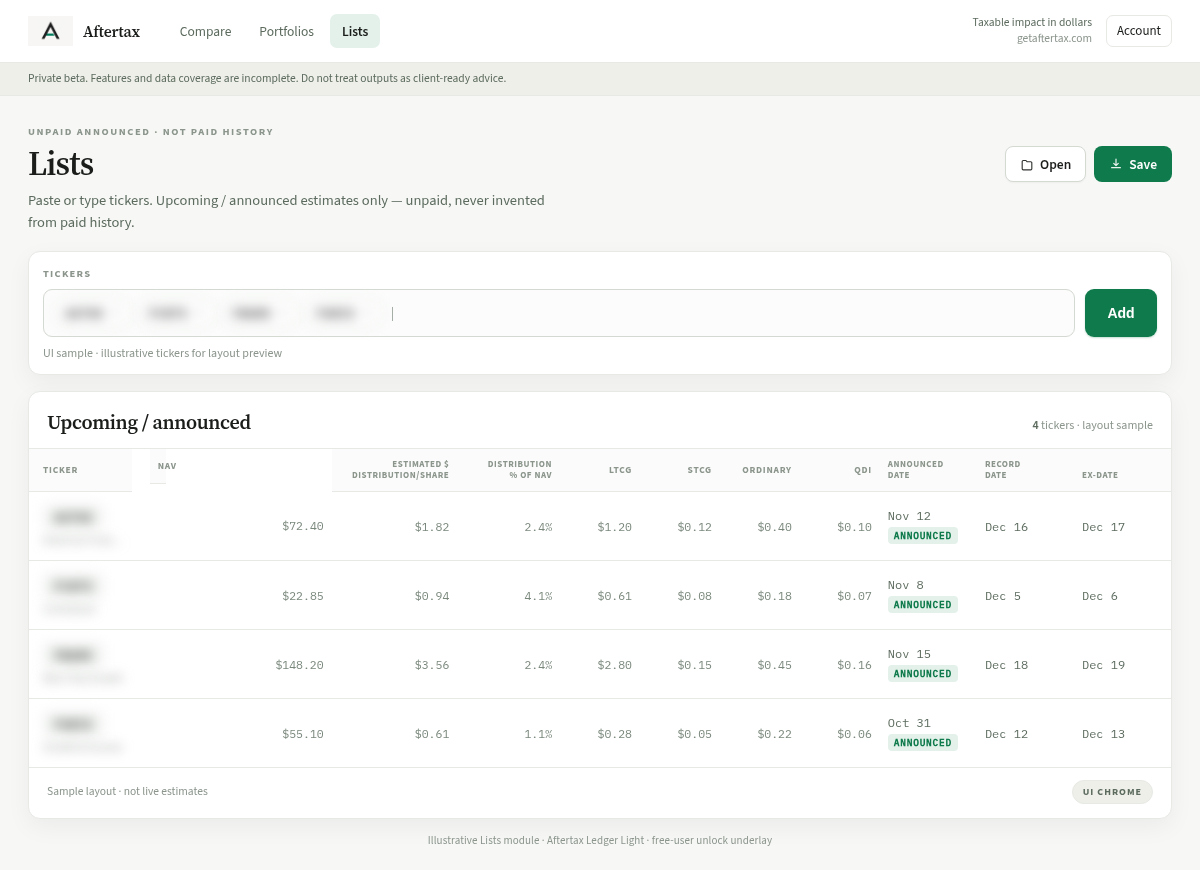
Task: Click the Estimated $ Distribution/Share header
Action: click(x=400, y=470)
